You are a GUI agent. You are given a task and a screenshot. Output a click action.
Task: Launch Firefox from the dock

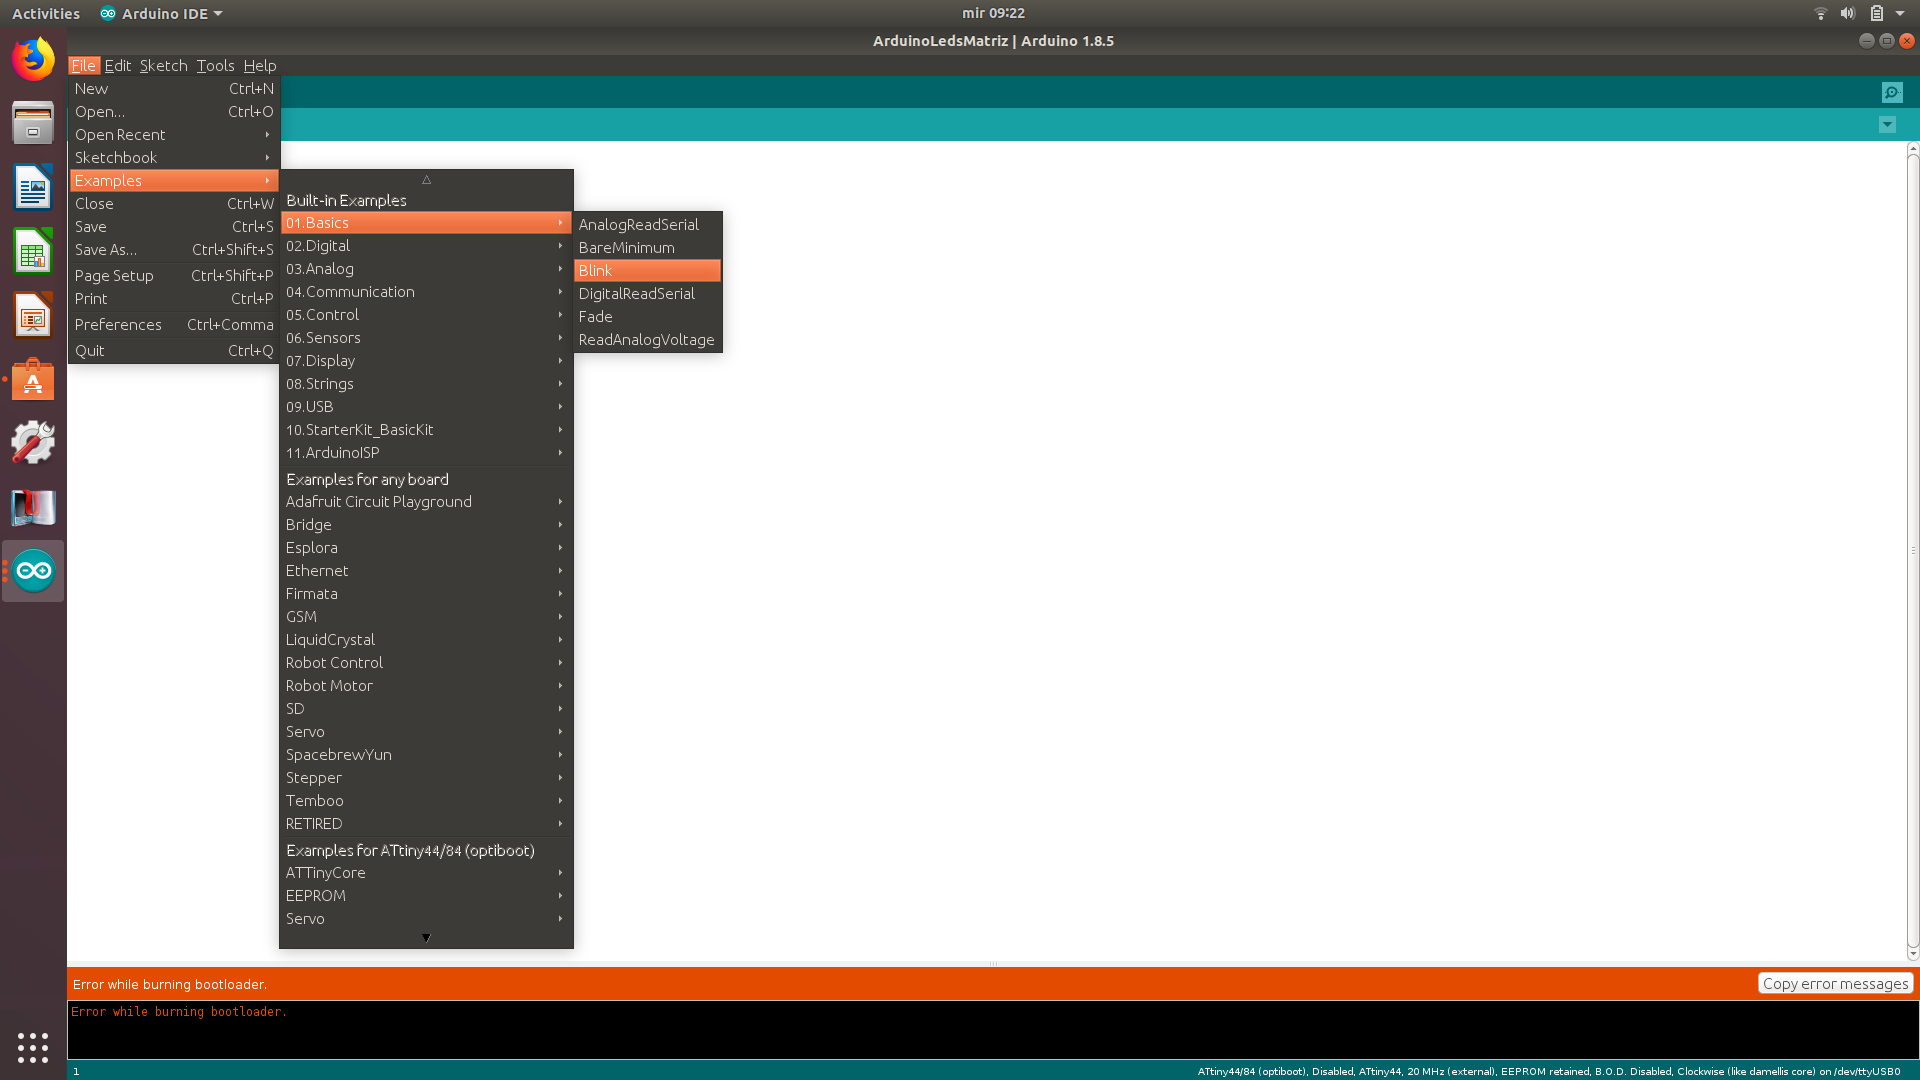click(33, 59)
